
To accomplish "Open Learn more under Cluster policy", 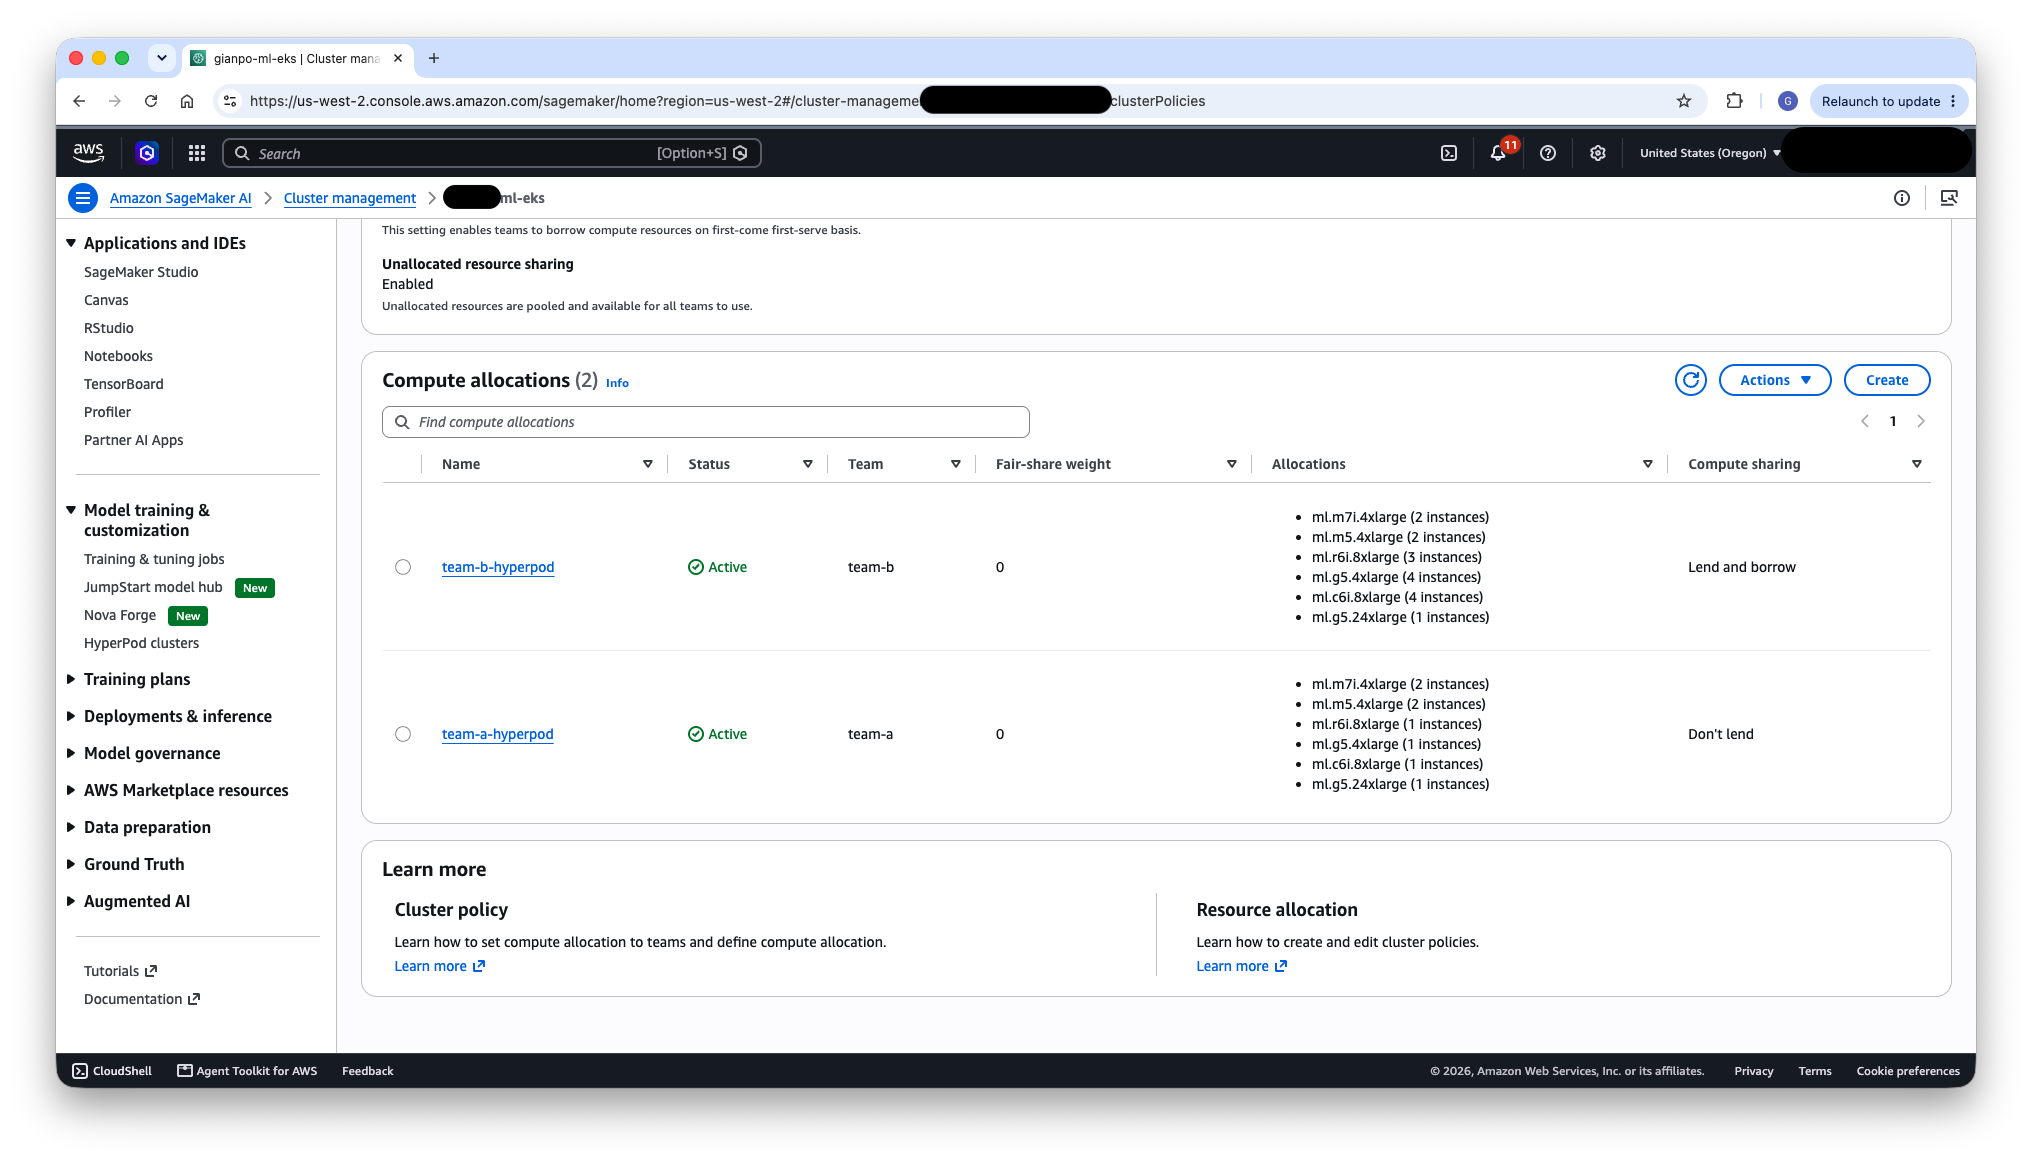I will [439, 966].
